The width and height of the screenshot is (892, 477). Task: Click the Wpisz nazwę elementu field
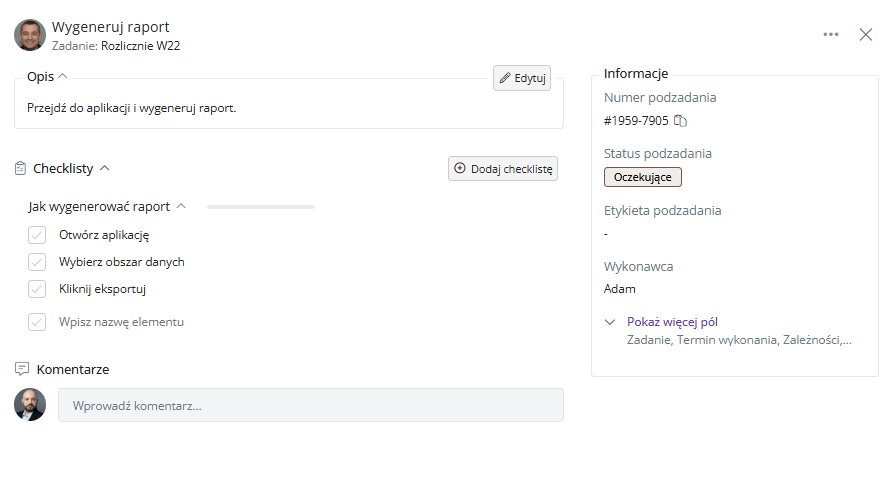(x=121, y=322)
